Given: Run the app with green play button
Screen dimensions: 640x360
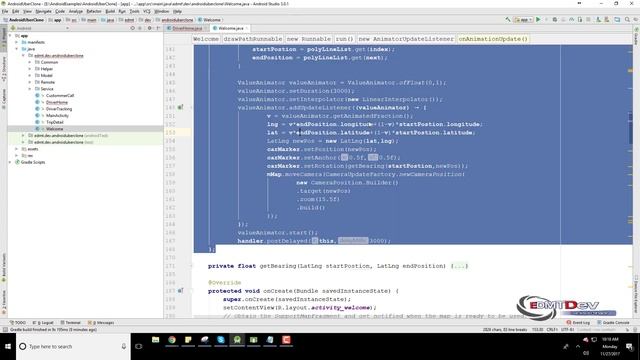Looking at the screenshot, I should (x=538, y=20).
